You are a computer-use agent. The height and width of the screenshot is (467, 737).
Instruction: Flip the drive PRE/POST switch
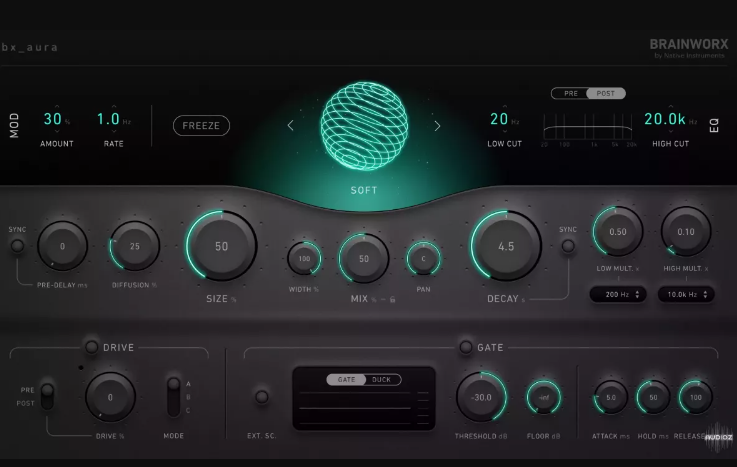(x=47, y=396)
